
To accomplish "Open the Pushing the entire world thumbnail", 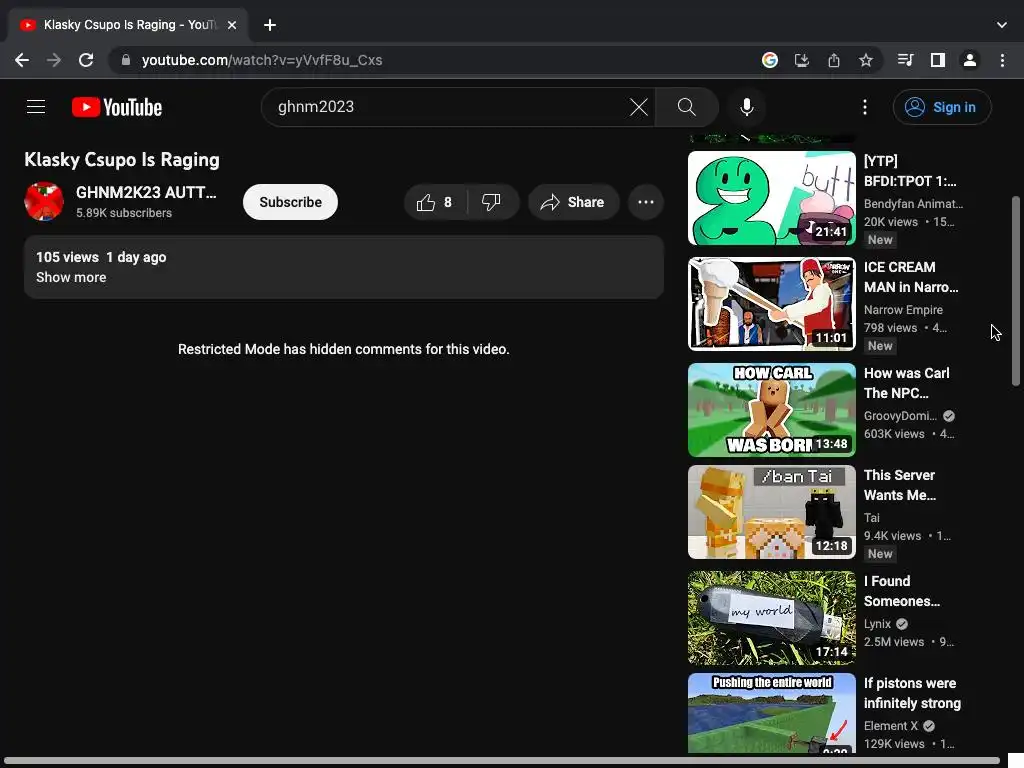I will (771, 713).
